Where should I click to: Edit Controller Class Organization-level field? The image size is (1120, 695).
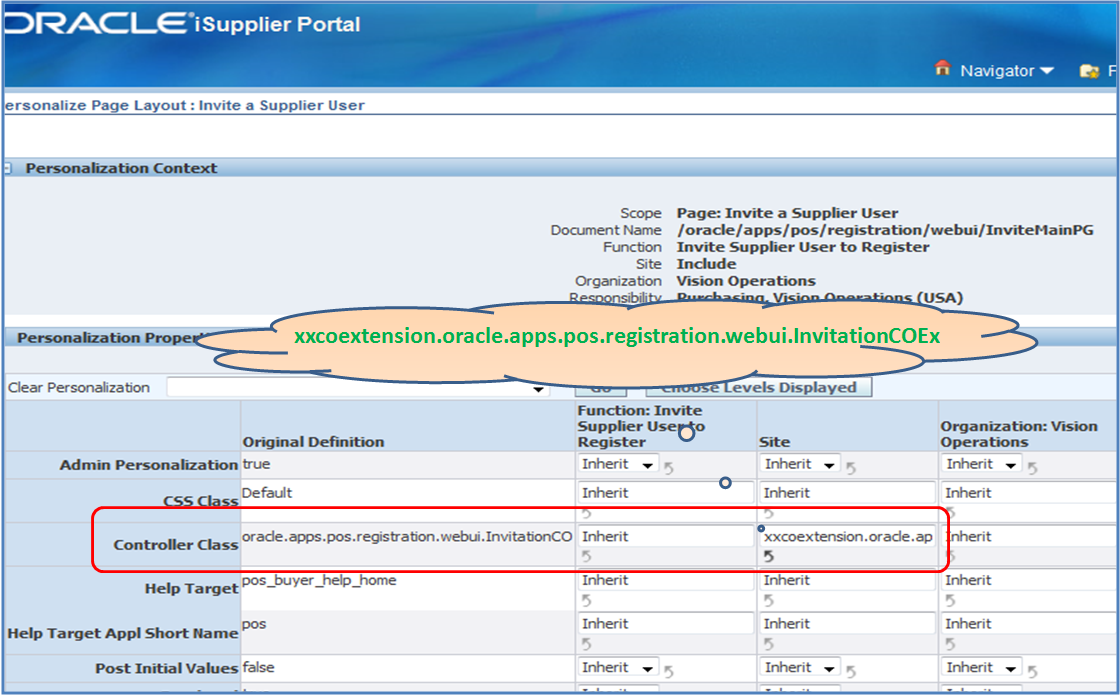(x=1029, y=536)
